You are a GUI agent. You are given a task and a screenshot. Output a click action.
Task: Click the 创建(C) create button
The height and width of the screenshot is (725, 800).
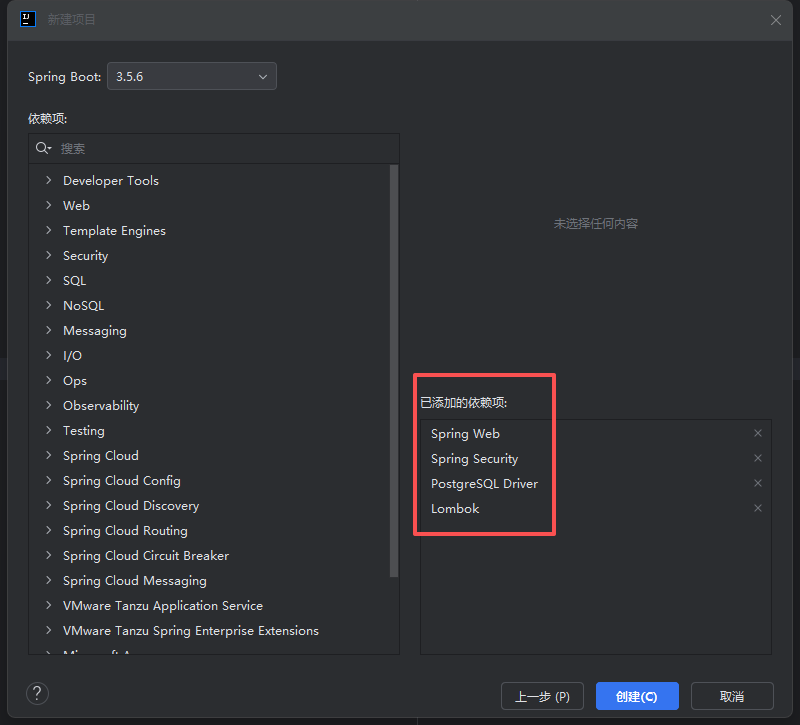(x=637, y=696)
